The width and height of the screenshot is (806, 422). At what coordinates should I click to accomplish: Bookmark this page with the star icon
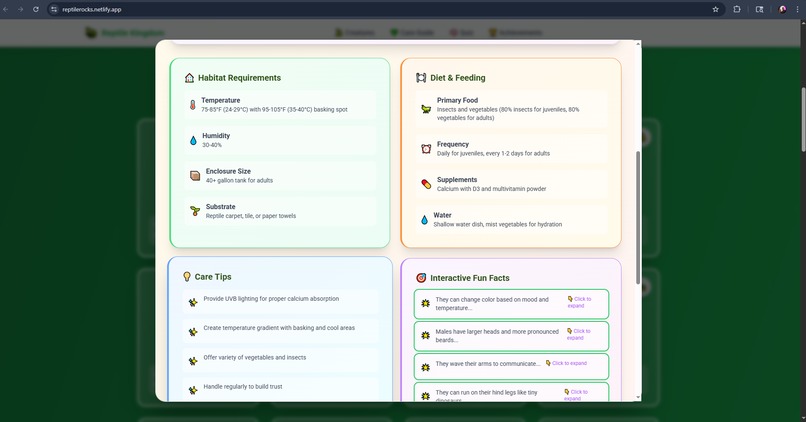point(716,9)
